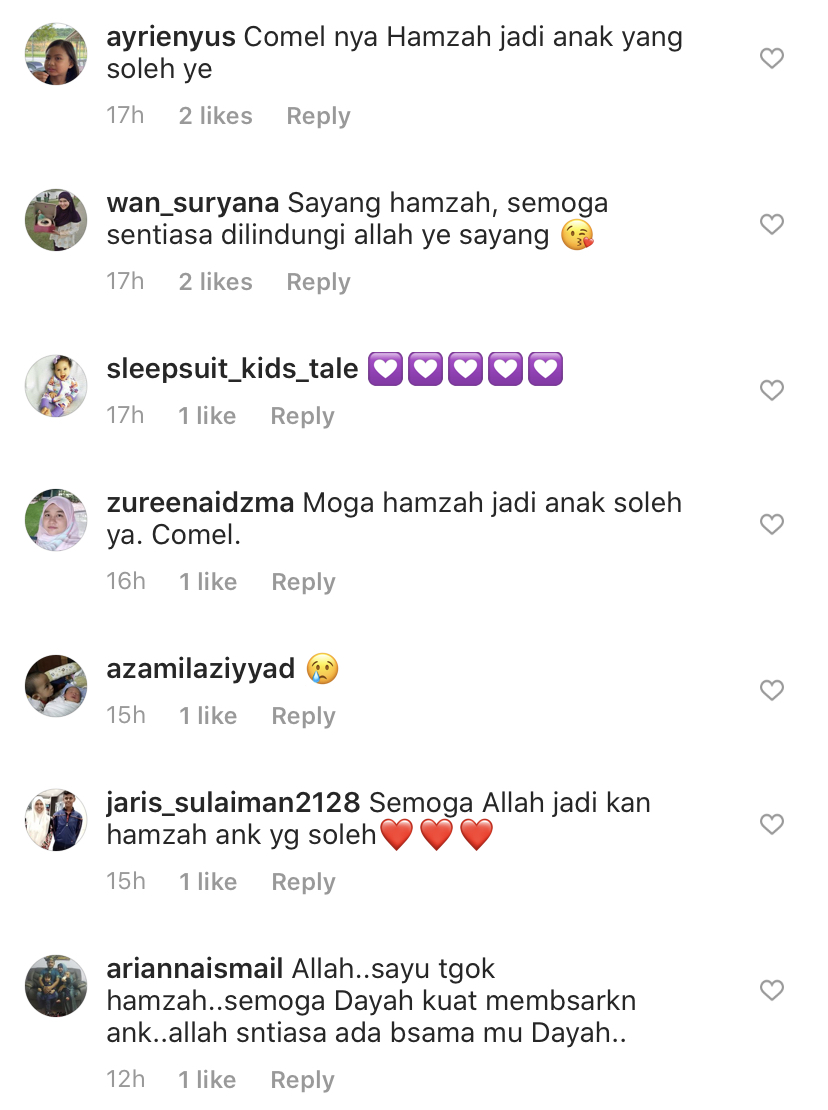Open ayrienyus profile picture
This screenshot has height=1110, width=828.
click(x=56, y=54)
